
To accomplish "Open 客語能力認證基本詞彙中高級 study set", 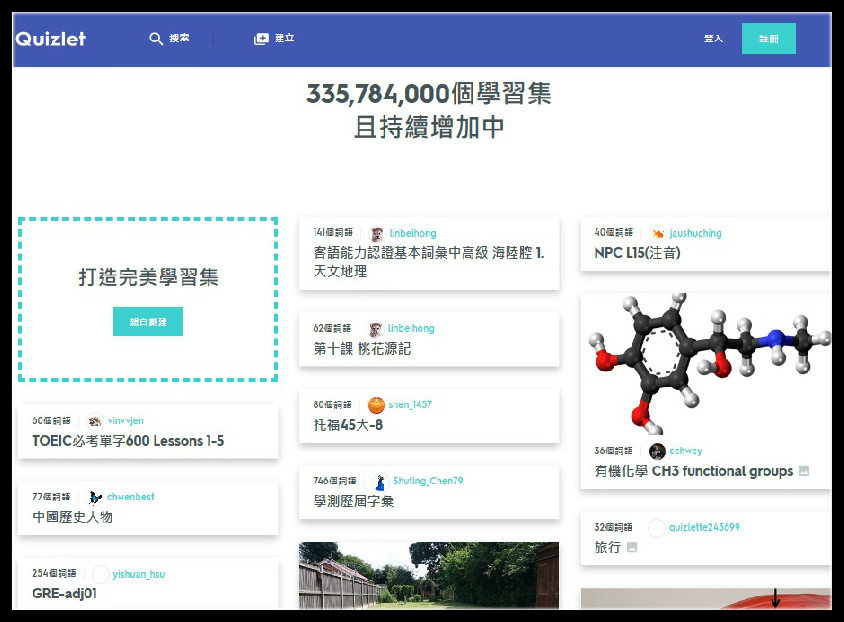I will (429, 261).
